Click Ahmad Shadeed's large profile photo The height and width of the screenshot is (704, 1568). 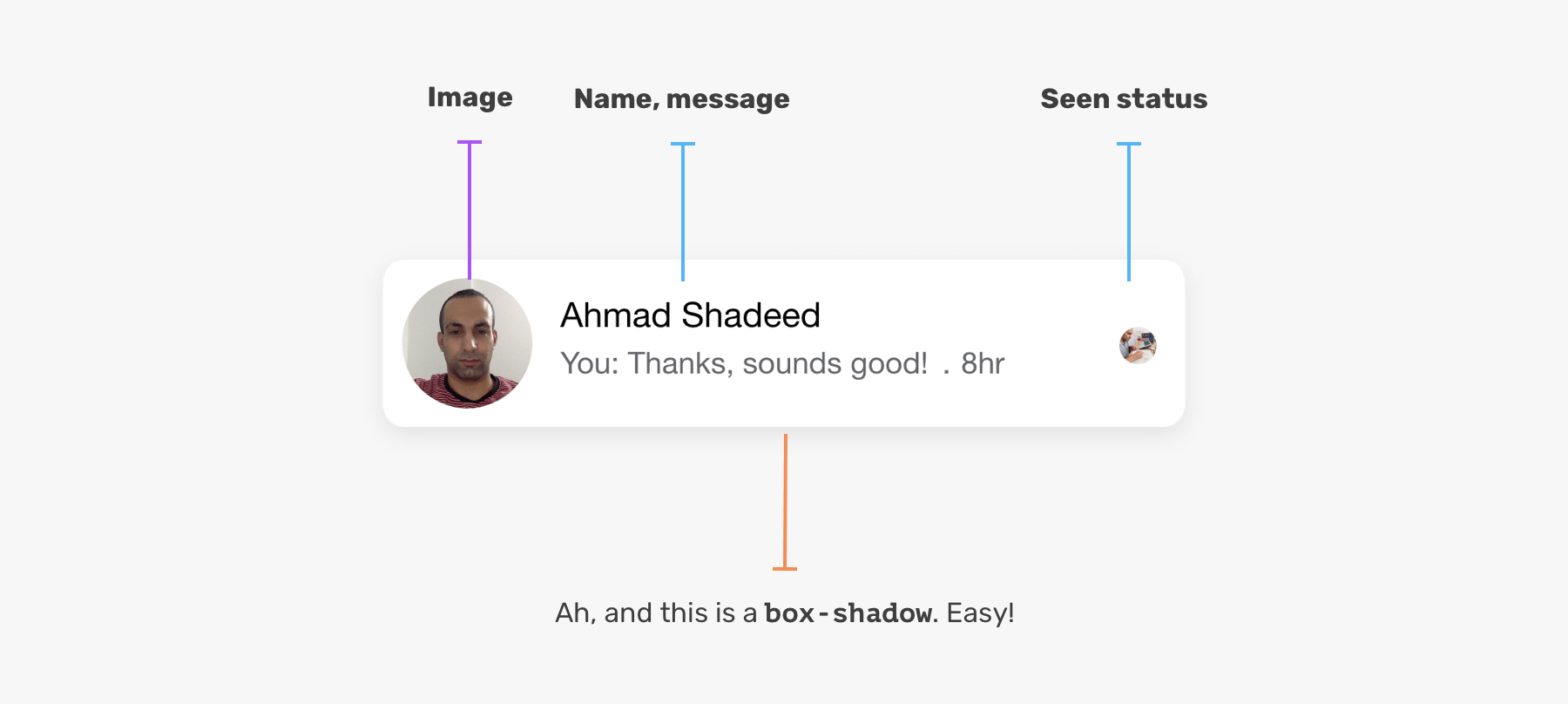(x=467, y=343)
